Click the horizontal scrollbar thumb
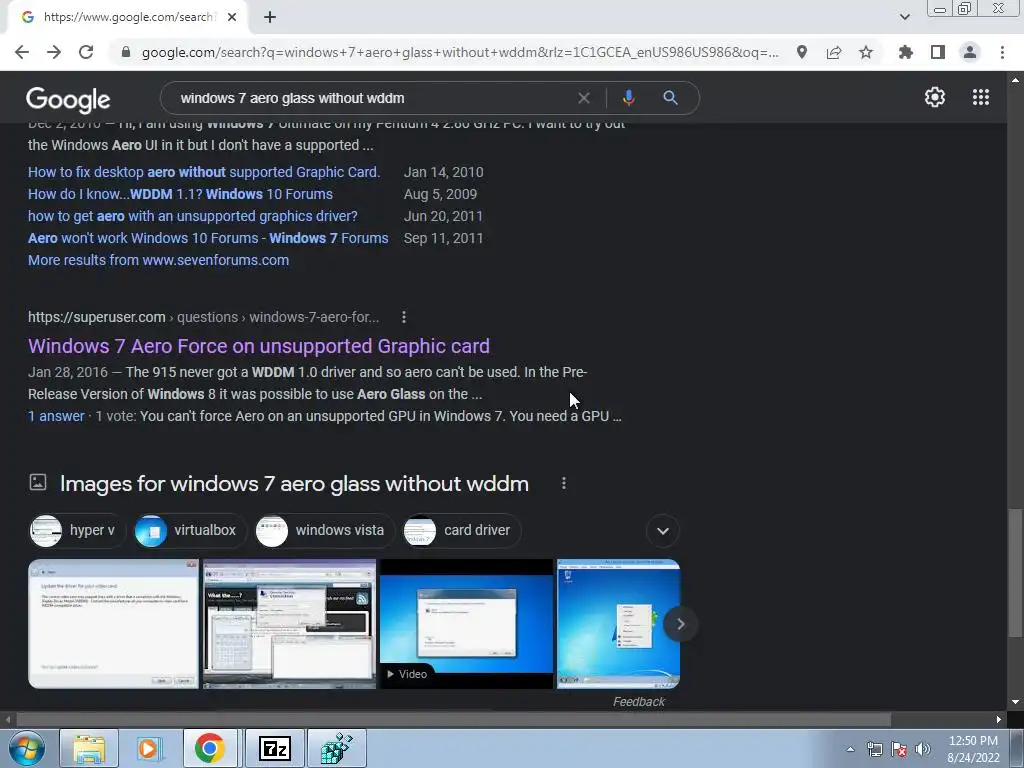The width and height of the screenshot is (1024, 768). tap(453, 719)
